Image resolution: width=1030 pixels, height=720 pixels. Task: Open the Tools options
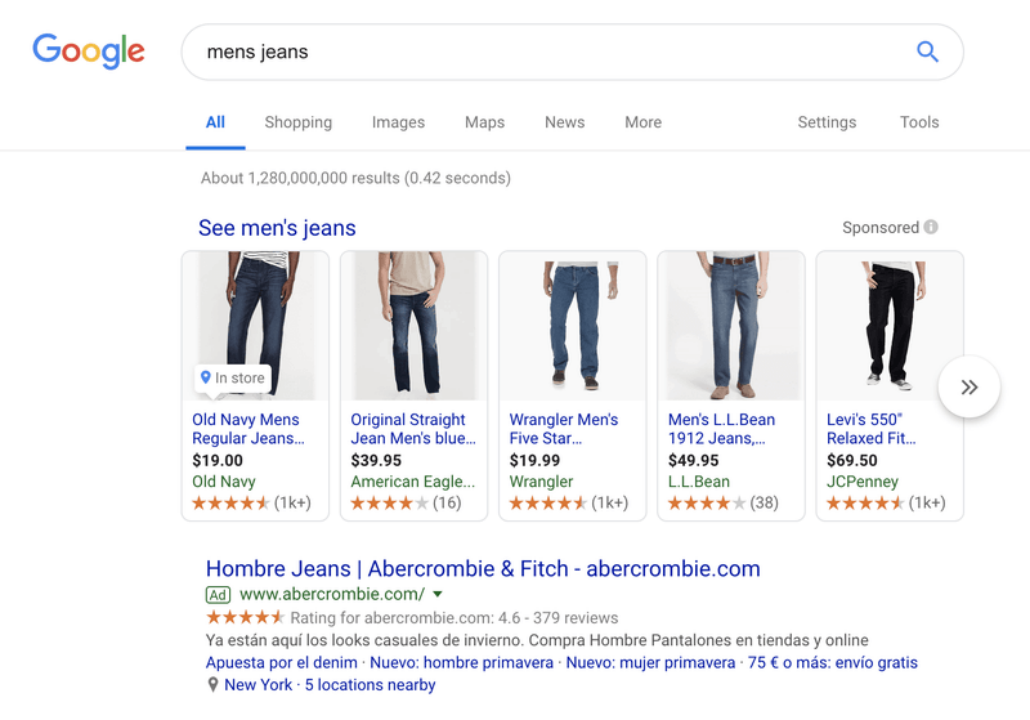click(x=919, y=122)
